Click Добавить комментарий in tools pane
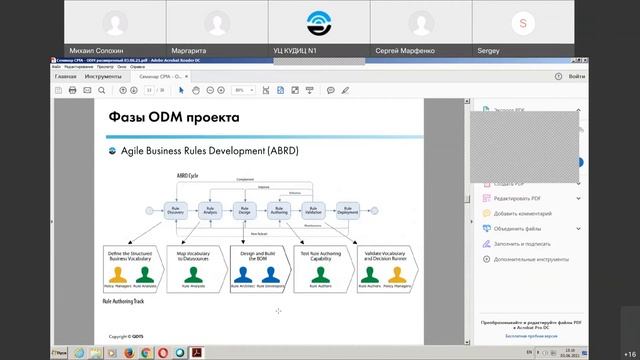 [x=523, y=213]
